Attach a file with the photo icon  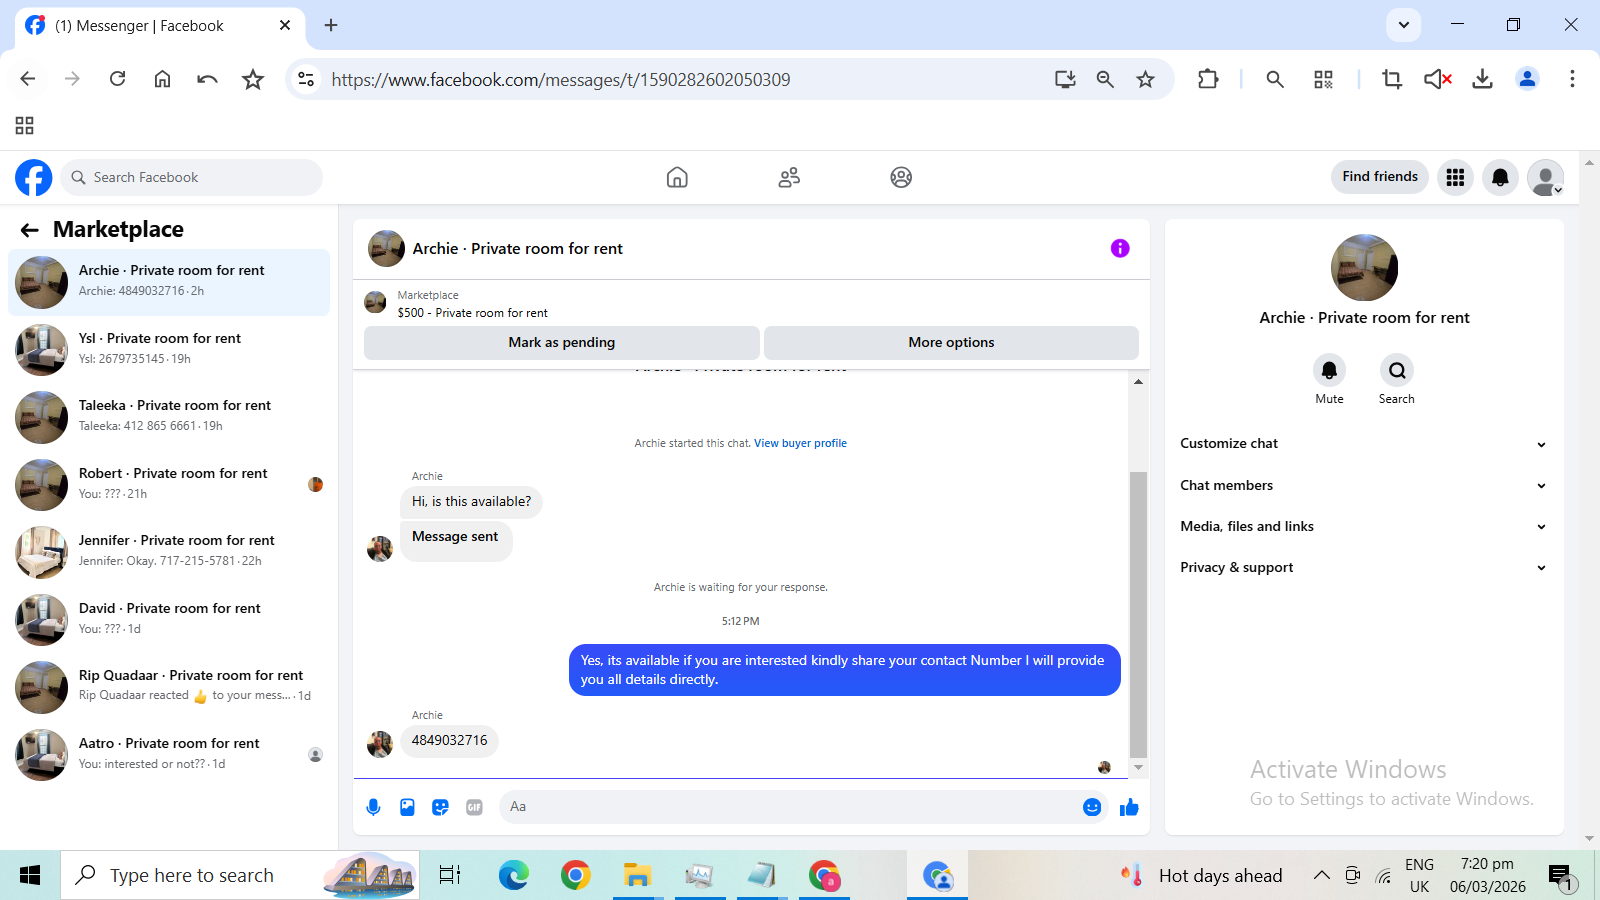[407, 807]
